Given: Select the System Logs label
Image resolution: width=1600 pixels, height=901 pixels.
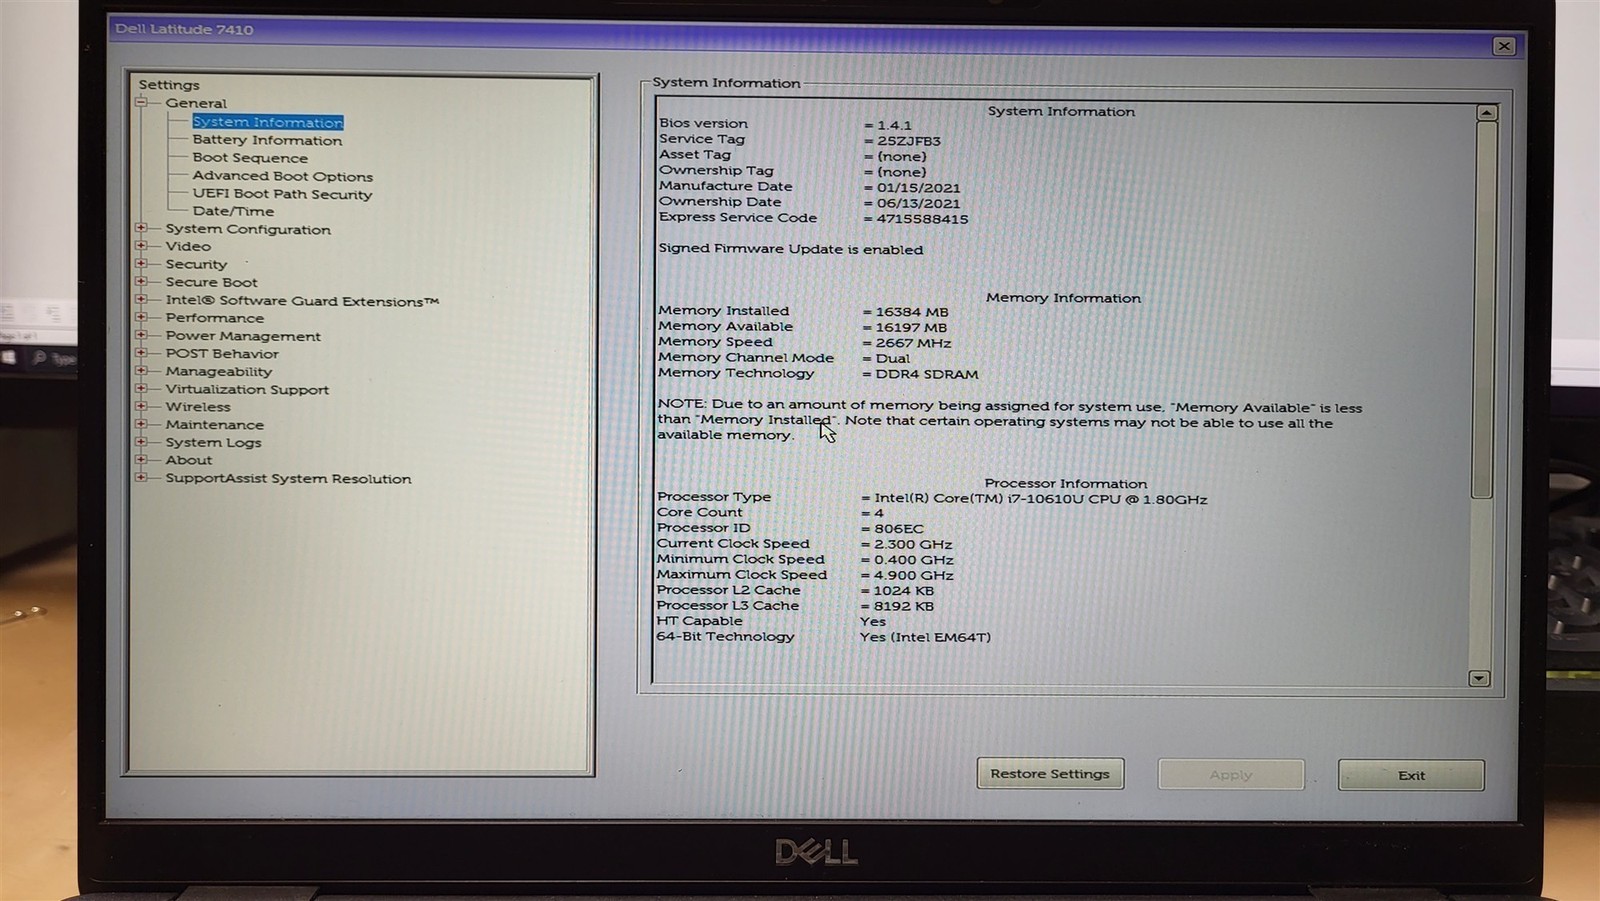Looking at the screenshot, I should tap(213, 442).
